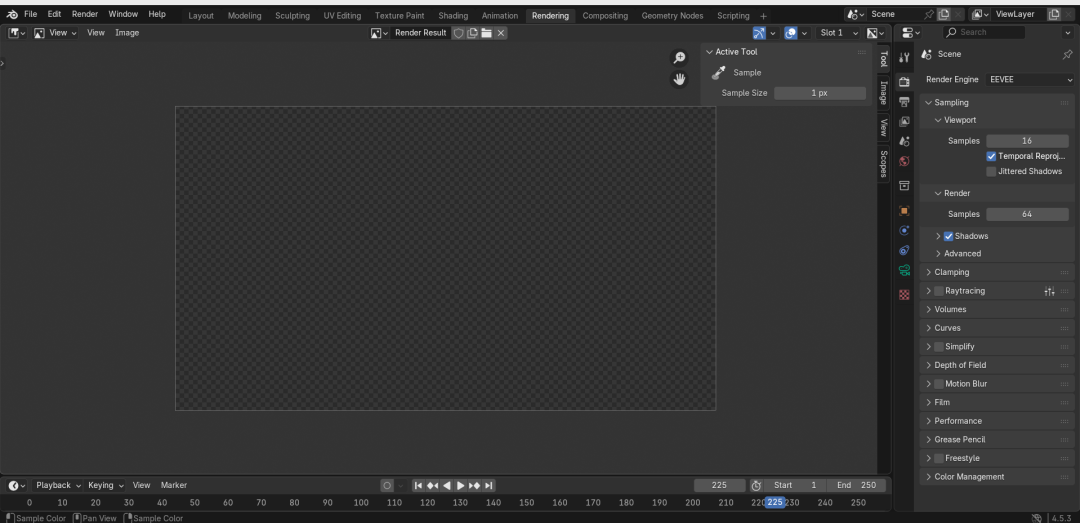
Task: Open the Keying popover in timeline
Action: pos(105,485)
